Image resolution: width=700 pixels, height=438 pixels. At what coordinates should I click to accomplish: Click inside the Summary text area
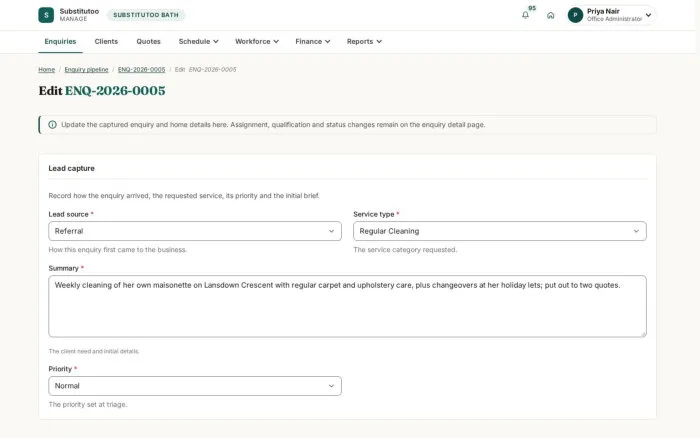[x=347, y=306]
